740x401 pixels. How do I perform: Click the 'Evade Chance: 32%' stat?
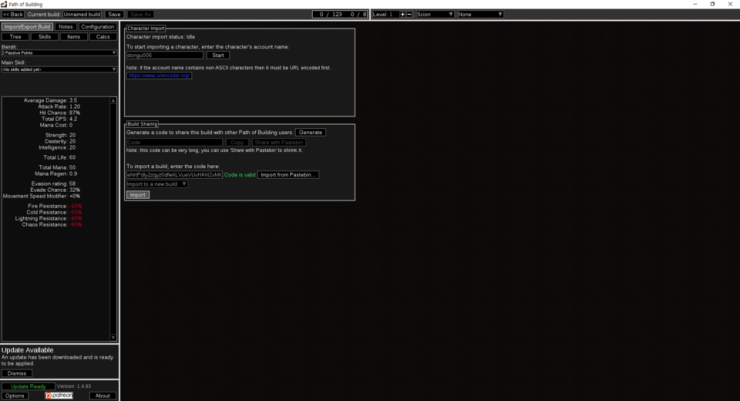(55, 190)
